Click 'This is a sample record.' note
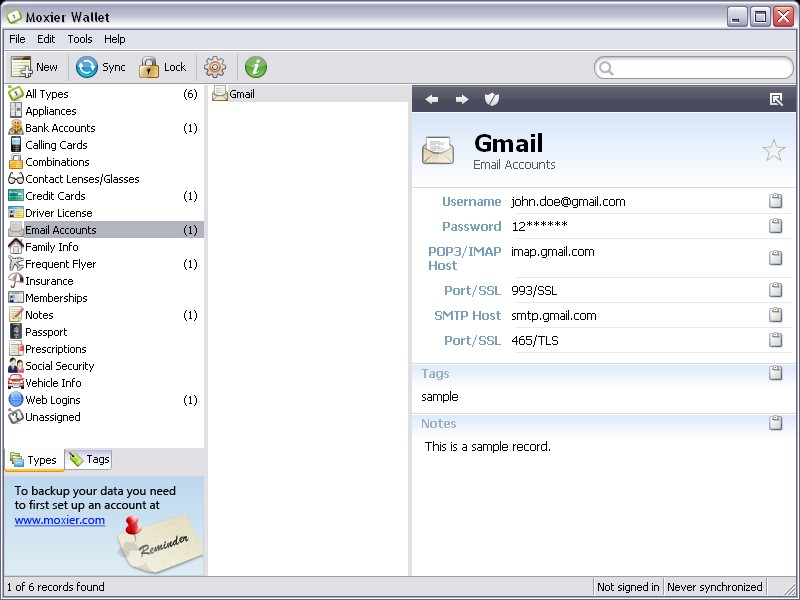 pyautogui.click(x=488, y=446)
